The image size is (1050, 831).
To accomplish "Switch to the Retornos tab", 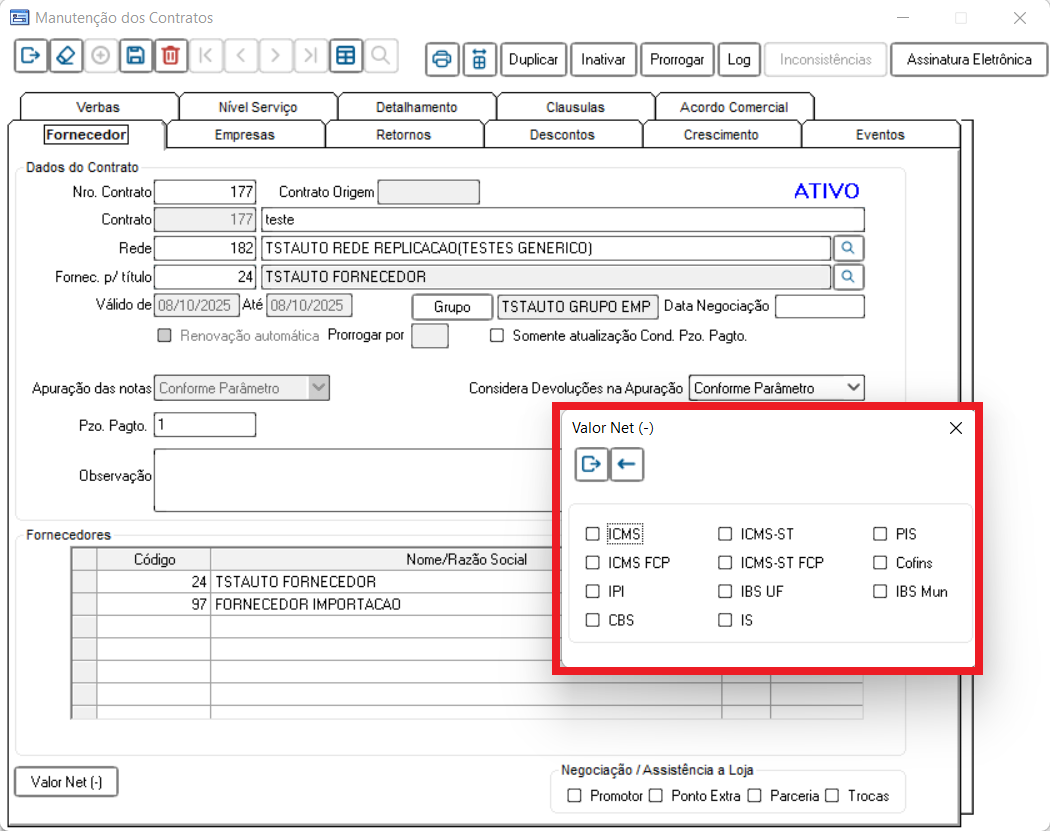I will click(x=403, y=135).
